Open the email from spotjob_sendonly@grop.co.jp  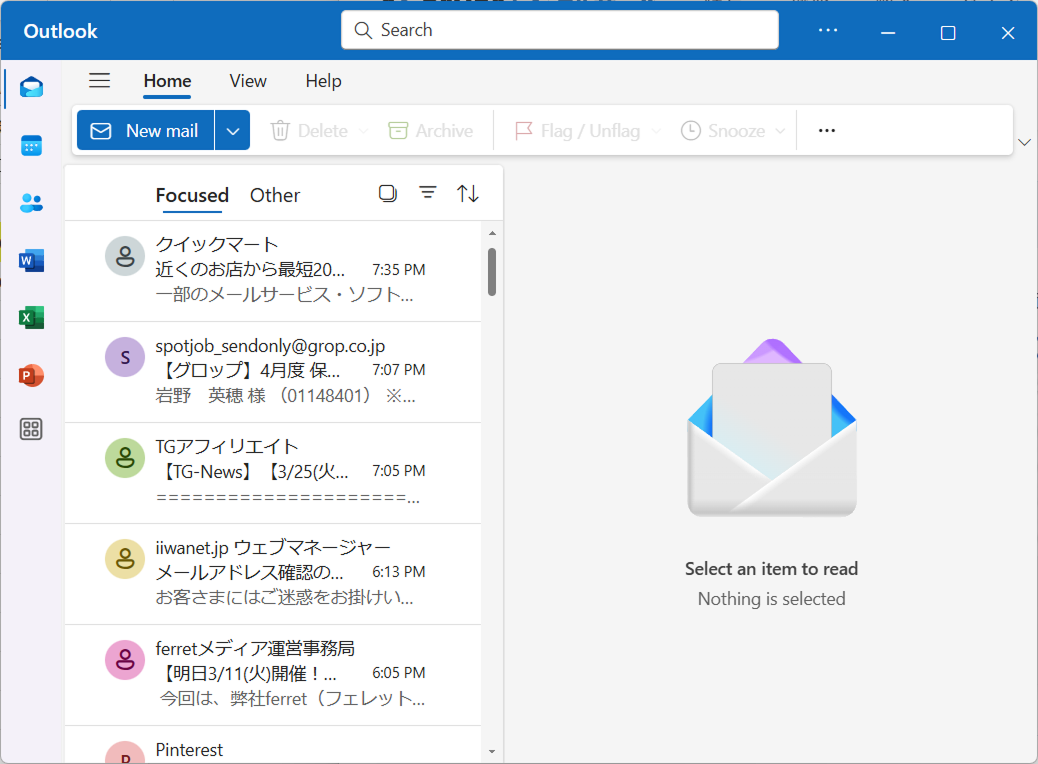pyautogui.click(x=273, y=372)
